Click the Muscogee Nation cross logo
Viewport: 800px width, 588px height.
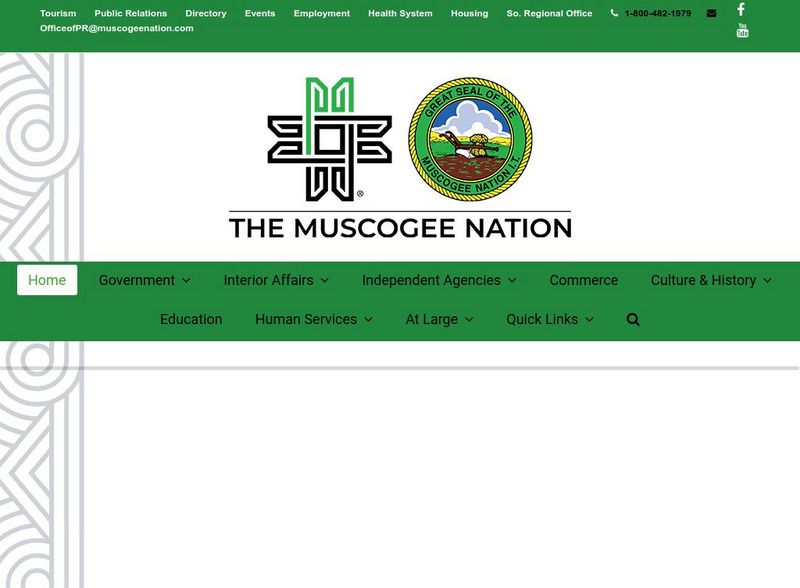[x=330, y=139]
